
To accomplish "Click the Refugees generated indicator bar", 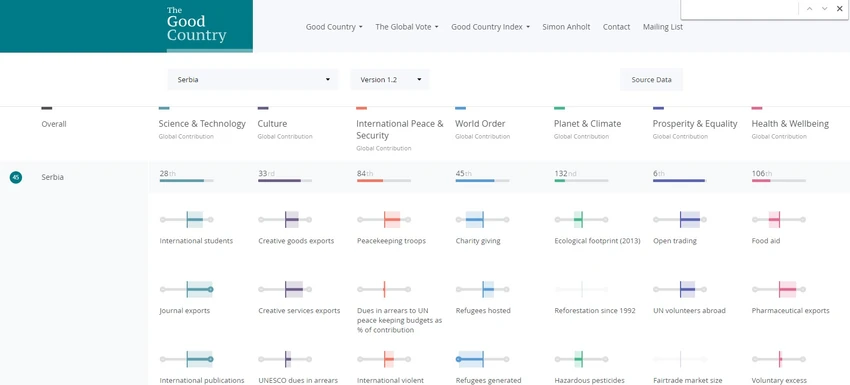I will coord(482,359).
